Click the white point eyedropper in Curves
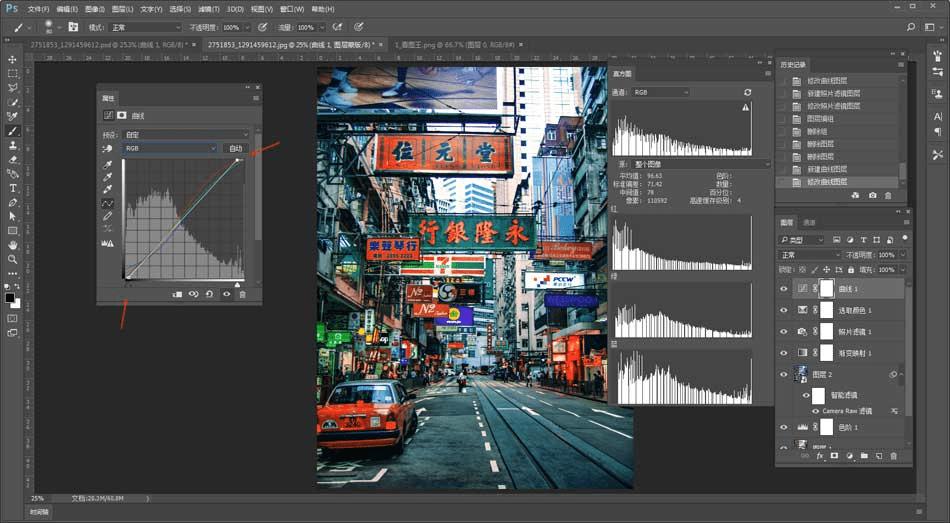 tap(107, 190)
